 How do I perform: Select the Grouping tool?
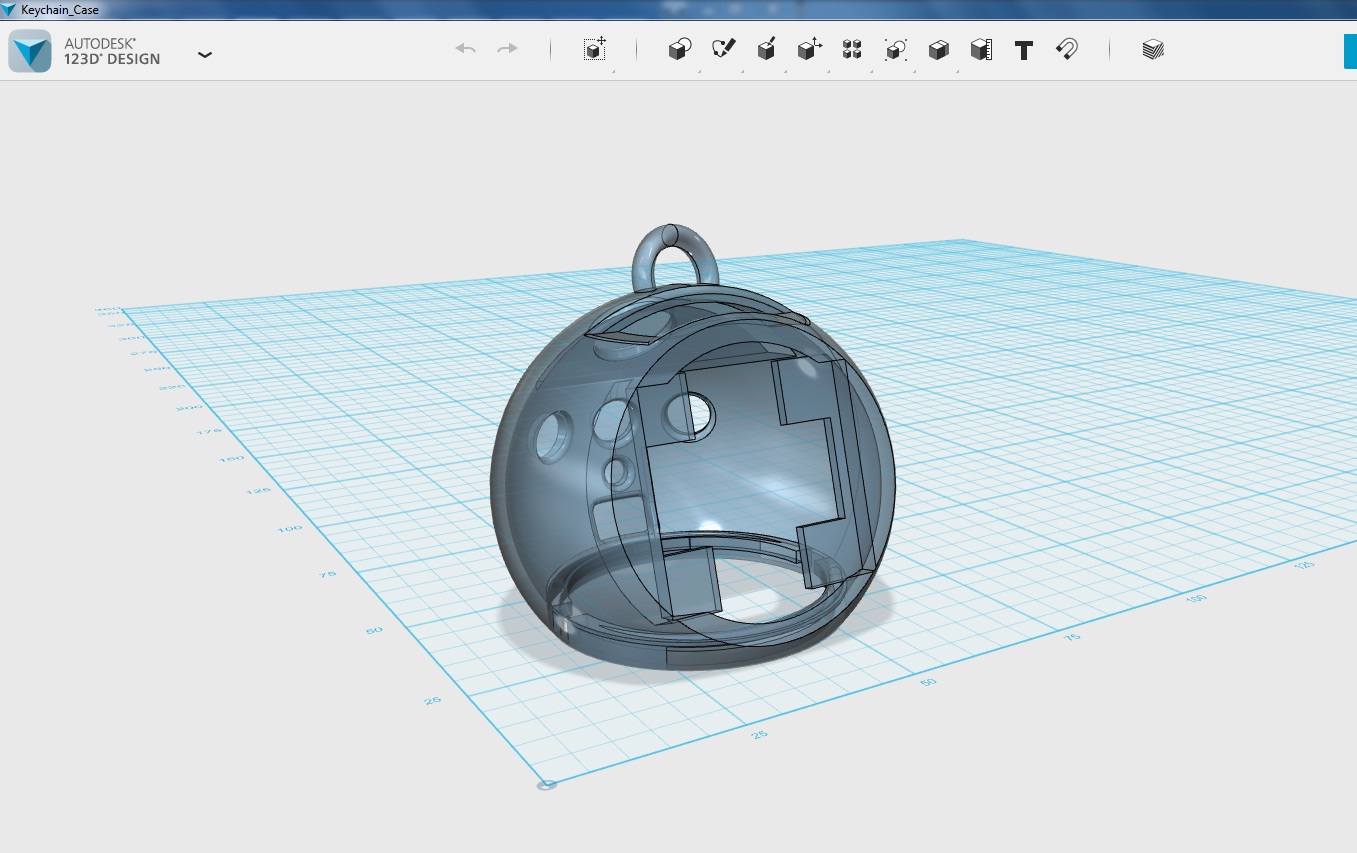click(895, 48)
